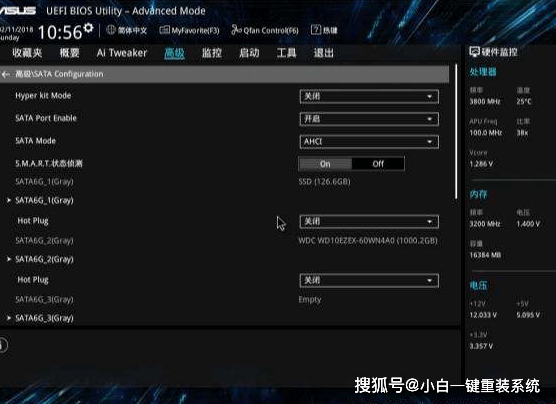Switch to the 启动 tab
Viewport: 556px width, 404px height.
249,53
